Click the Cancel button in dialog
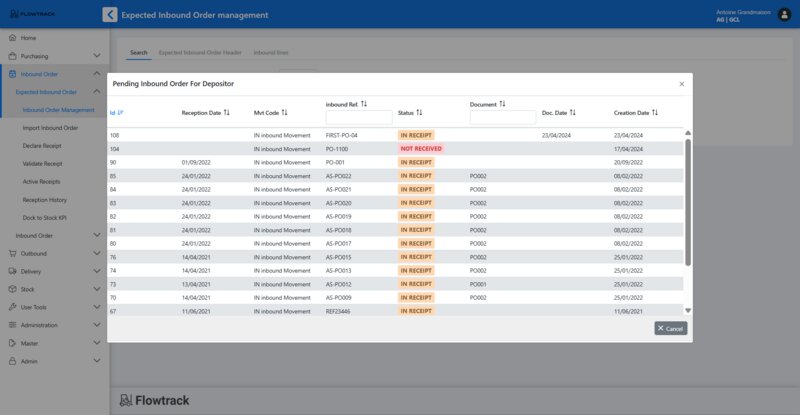 click(671, 328)
